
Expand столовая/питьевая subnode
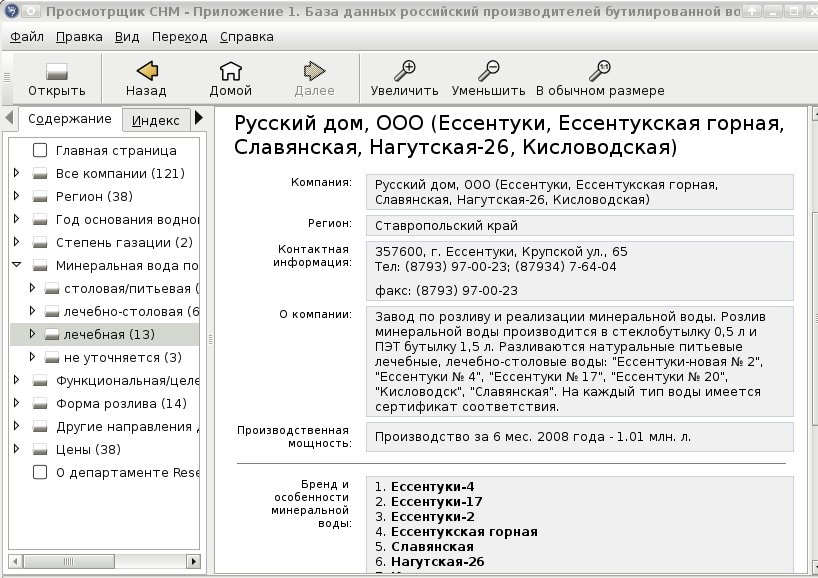click(32, 287)
